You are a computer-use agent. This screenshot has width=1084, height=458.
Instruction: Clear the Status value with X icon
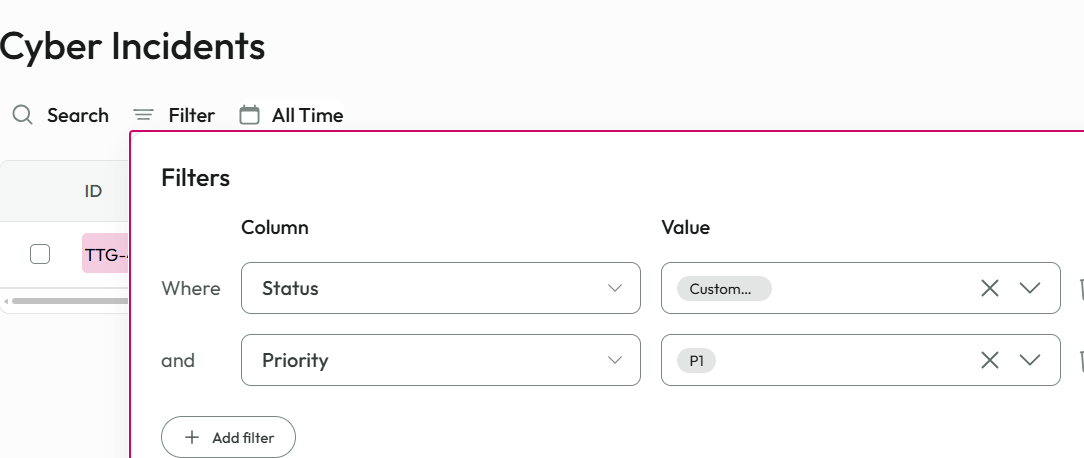click(990, 288)
